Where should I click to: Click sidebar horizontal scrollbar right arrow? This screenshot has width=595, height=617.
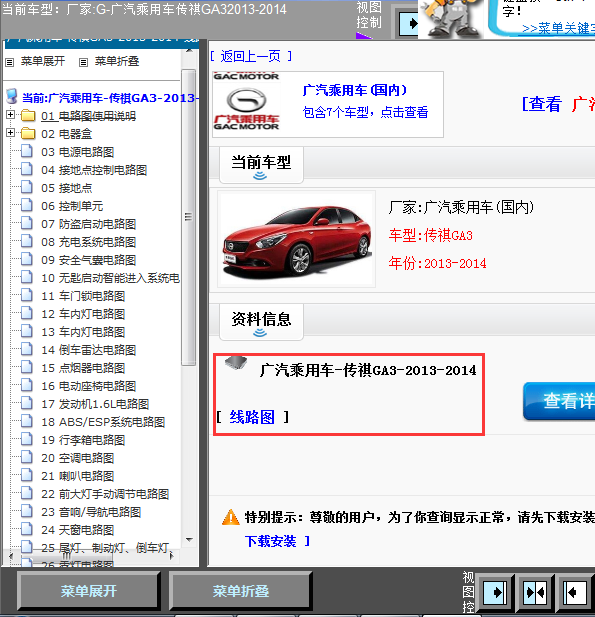[171, 556]
